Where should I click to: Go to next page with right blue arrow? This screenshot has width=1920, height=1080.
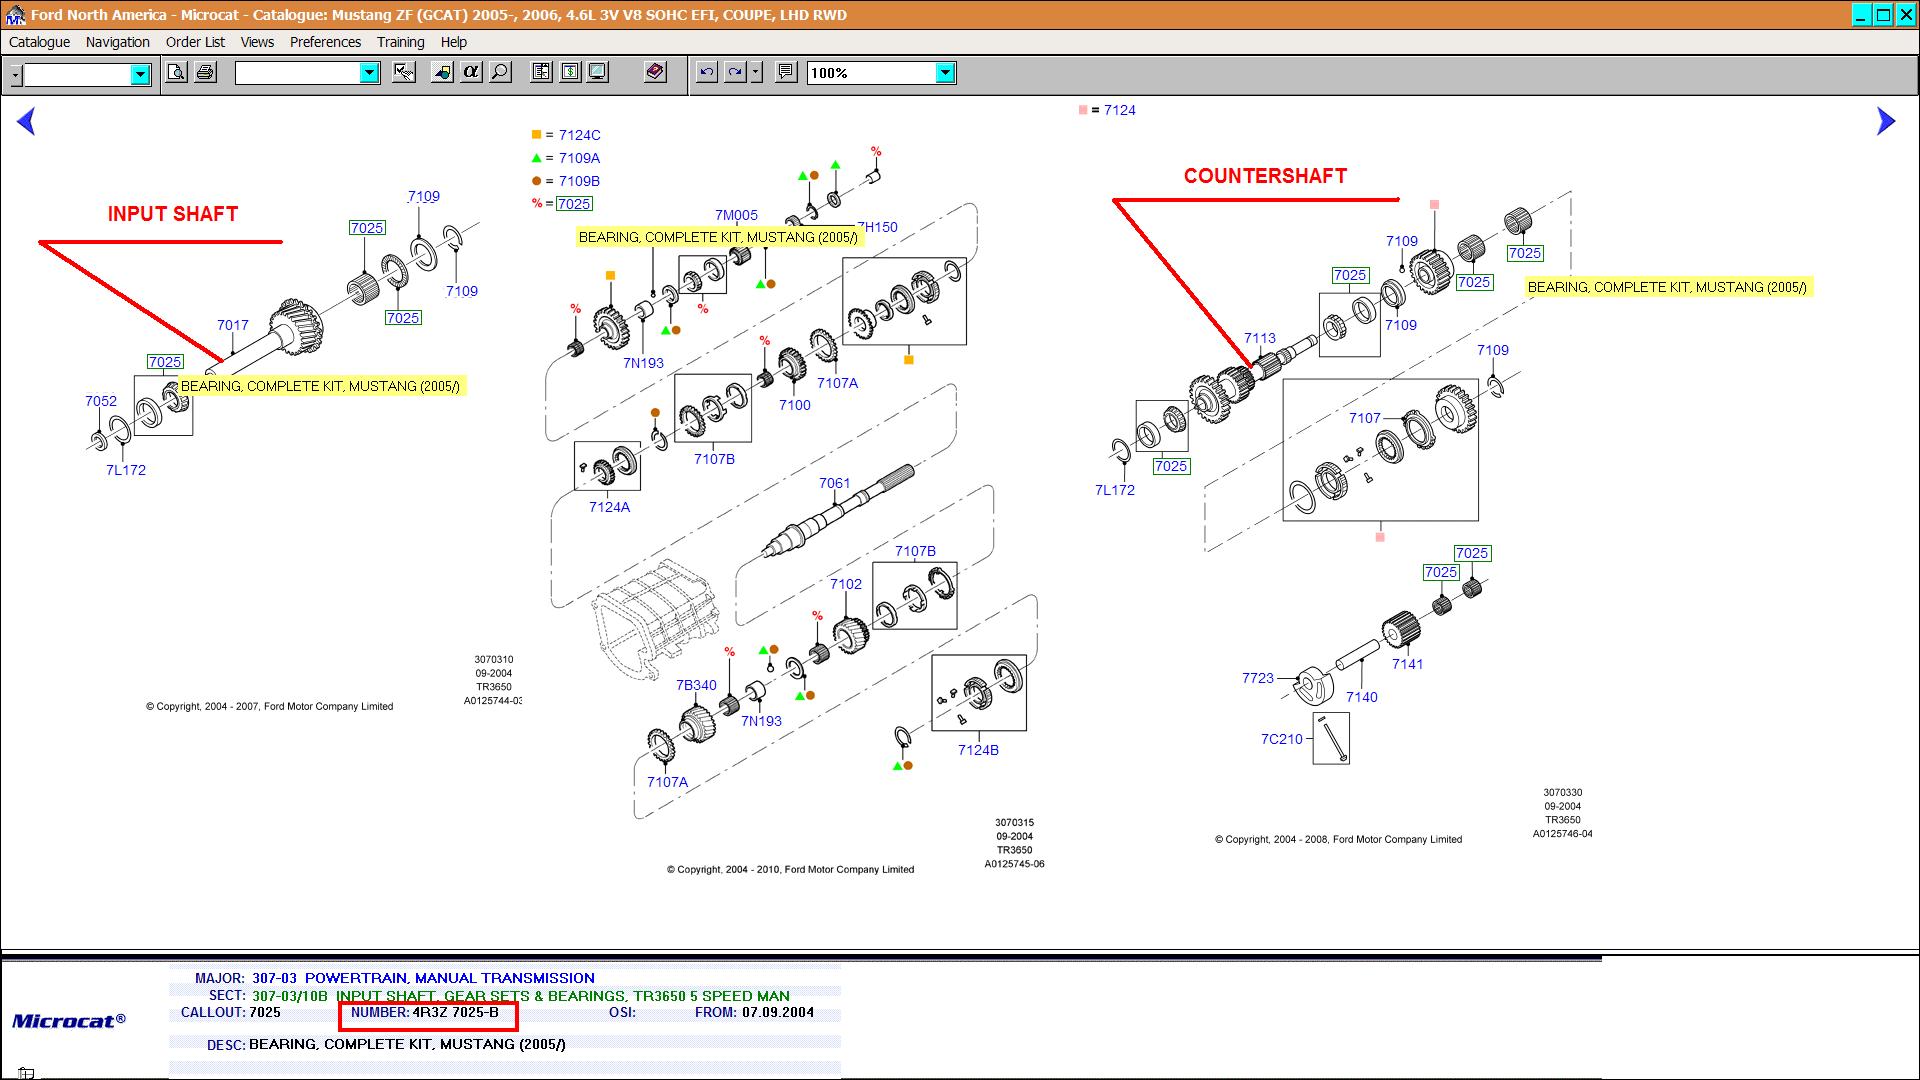(x=1886, y=121)
